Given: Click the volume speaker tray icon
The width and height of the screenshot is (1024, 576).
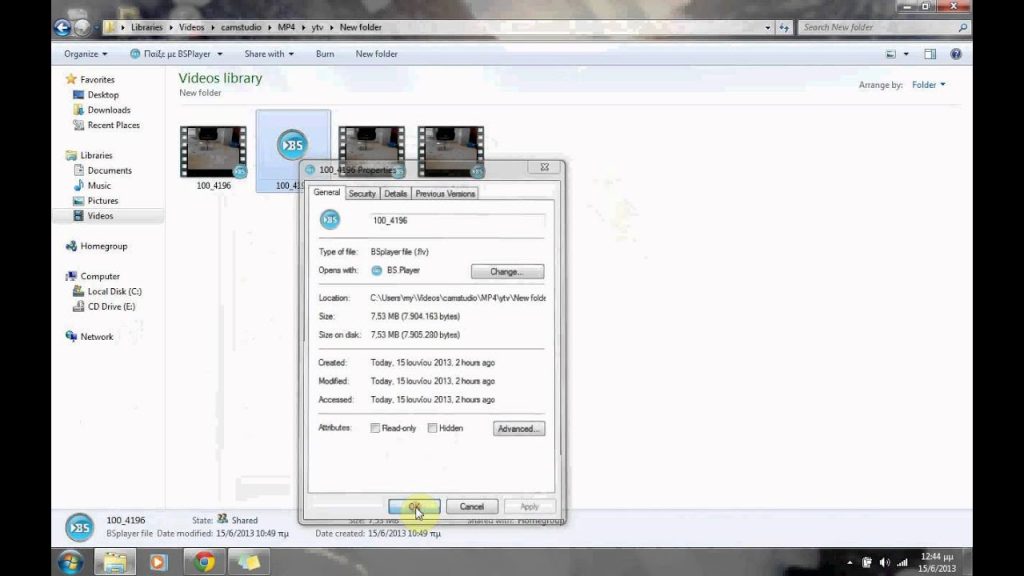Looking at the screenshot, I should (884, 562).
